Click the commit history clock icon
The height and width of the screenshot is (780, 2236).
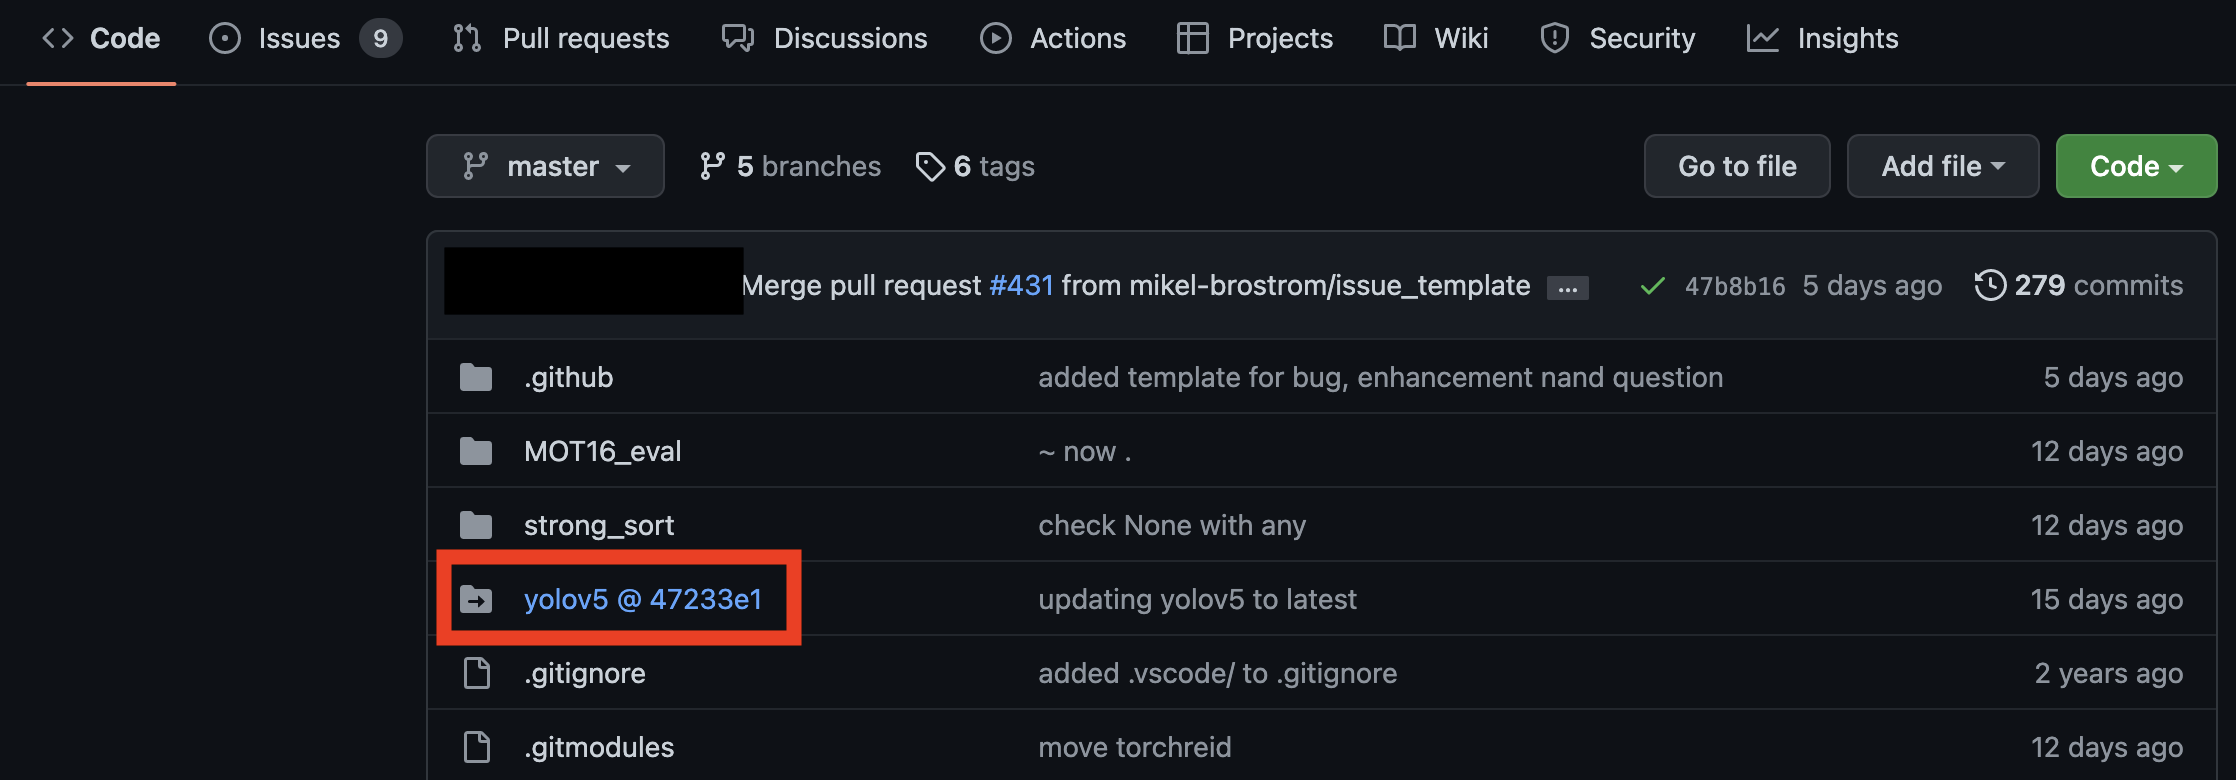pos(1990,285)
